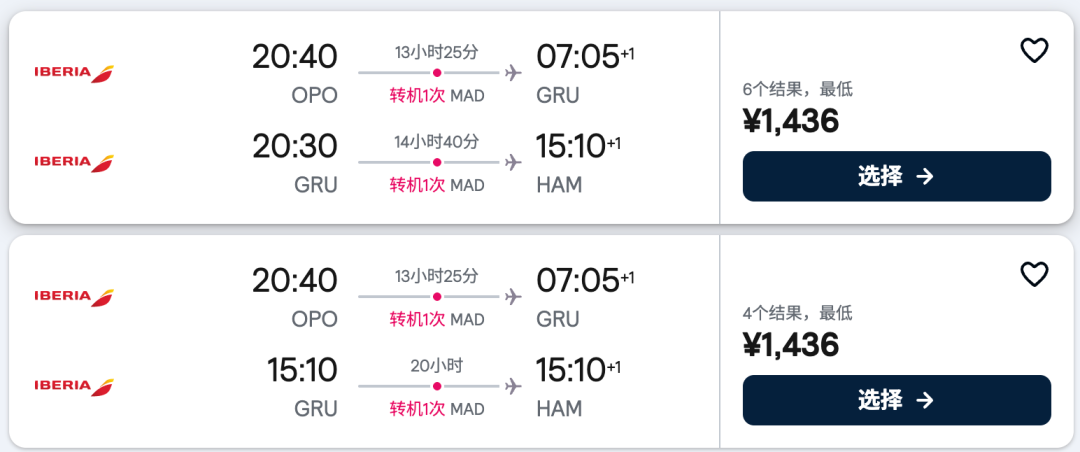Viewport: 1080px width, 452px height.
Task: Choose the second flight with 20小时 return
Action: 896,400
